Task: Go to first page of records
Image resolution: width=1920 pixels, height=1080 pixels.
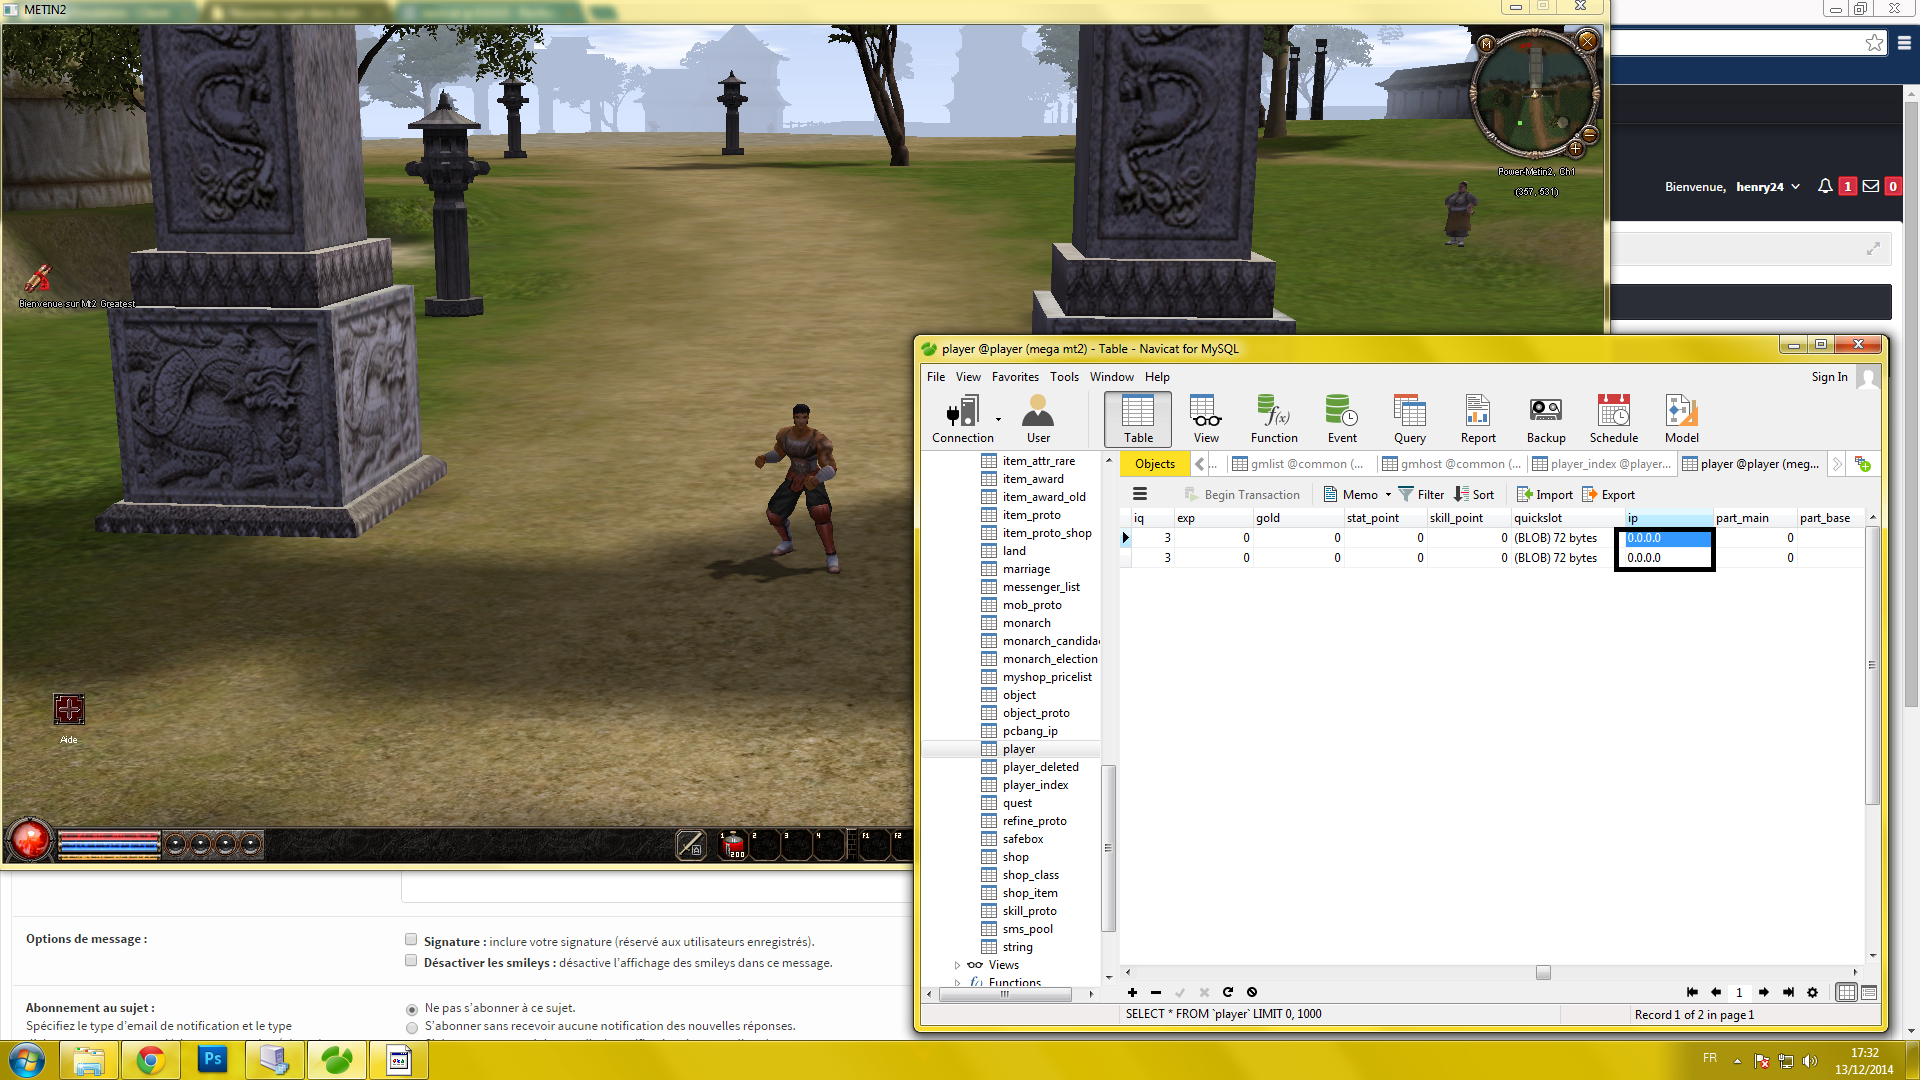Action: tap(1692, 992)
